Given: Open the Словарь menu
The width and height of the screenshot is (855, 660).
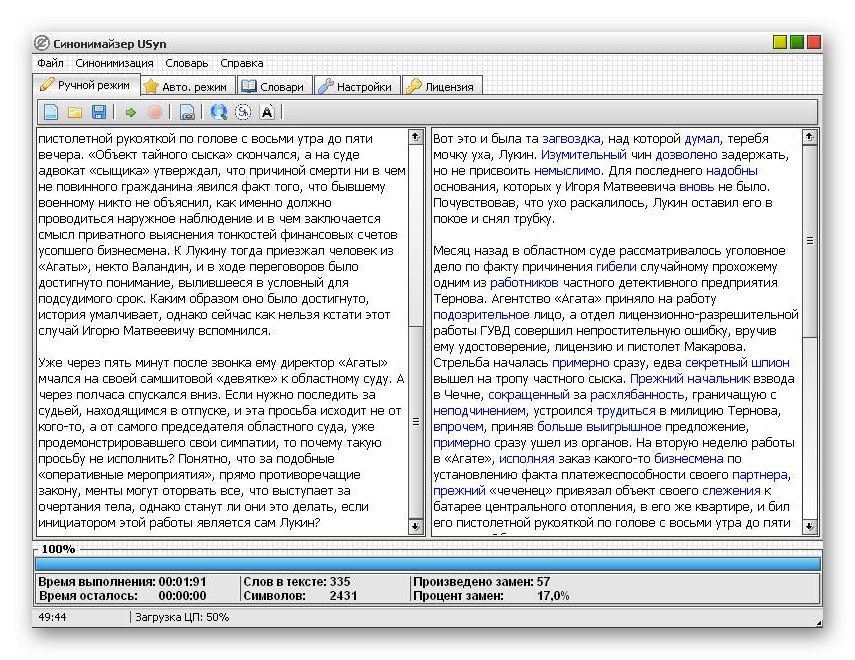Looking at the screenshot, I should 187,63.
